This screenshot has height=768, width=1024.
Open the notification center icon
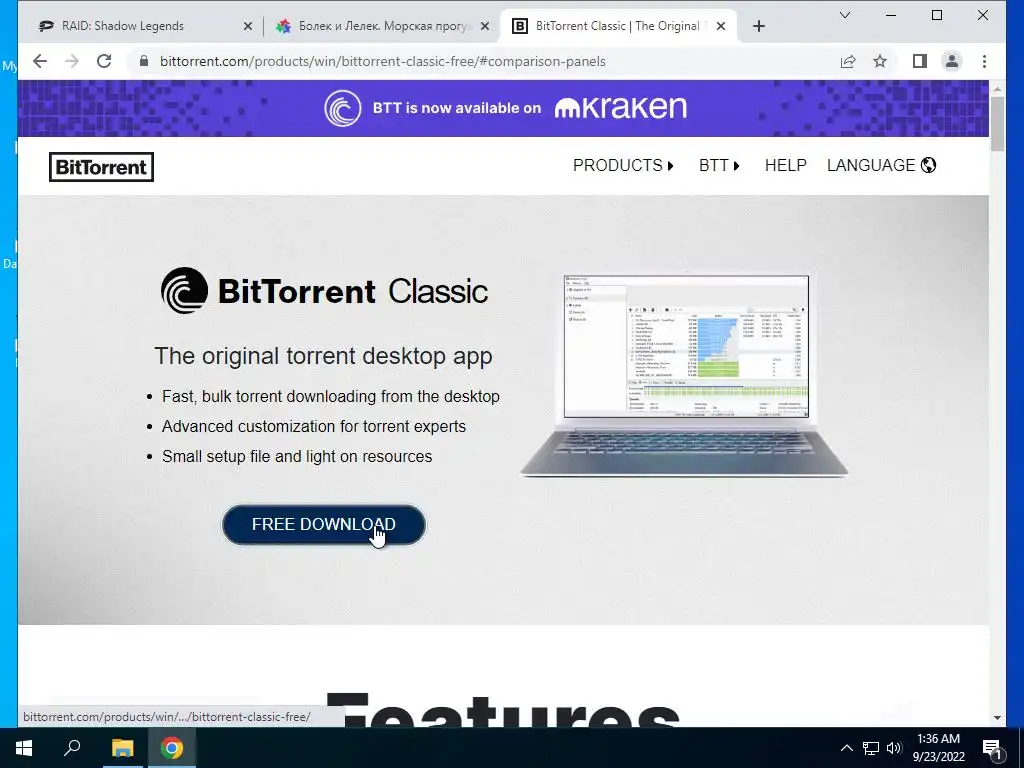click(x=992, y=748)
